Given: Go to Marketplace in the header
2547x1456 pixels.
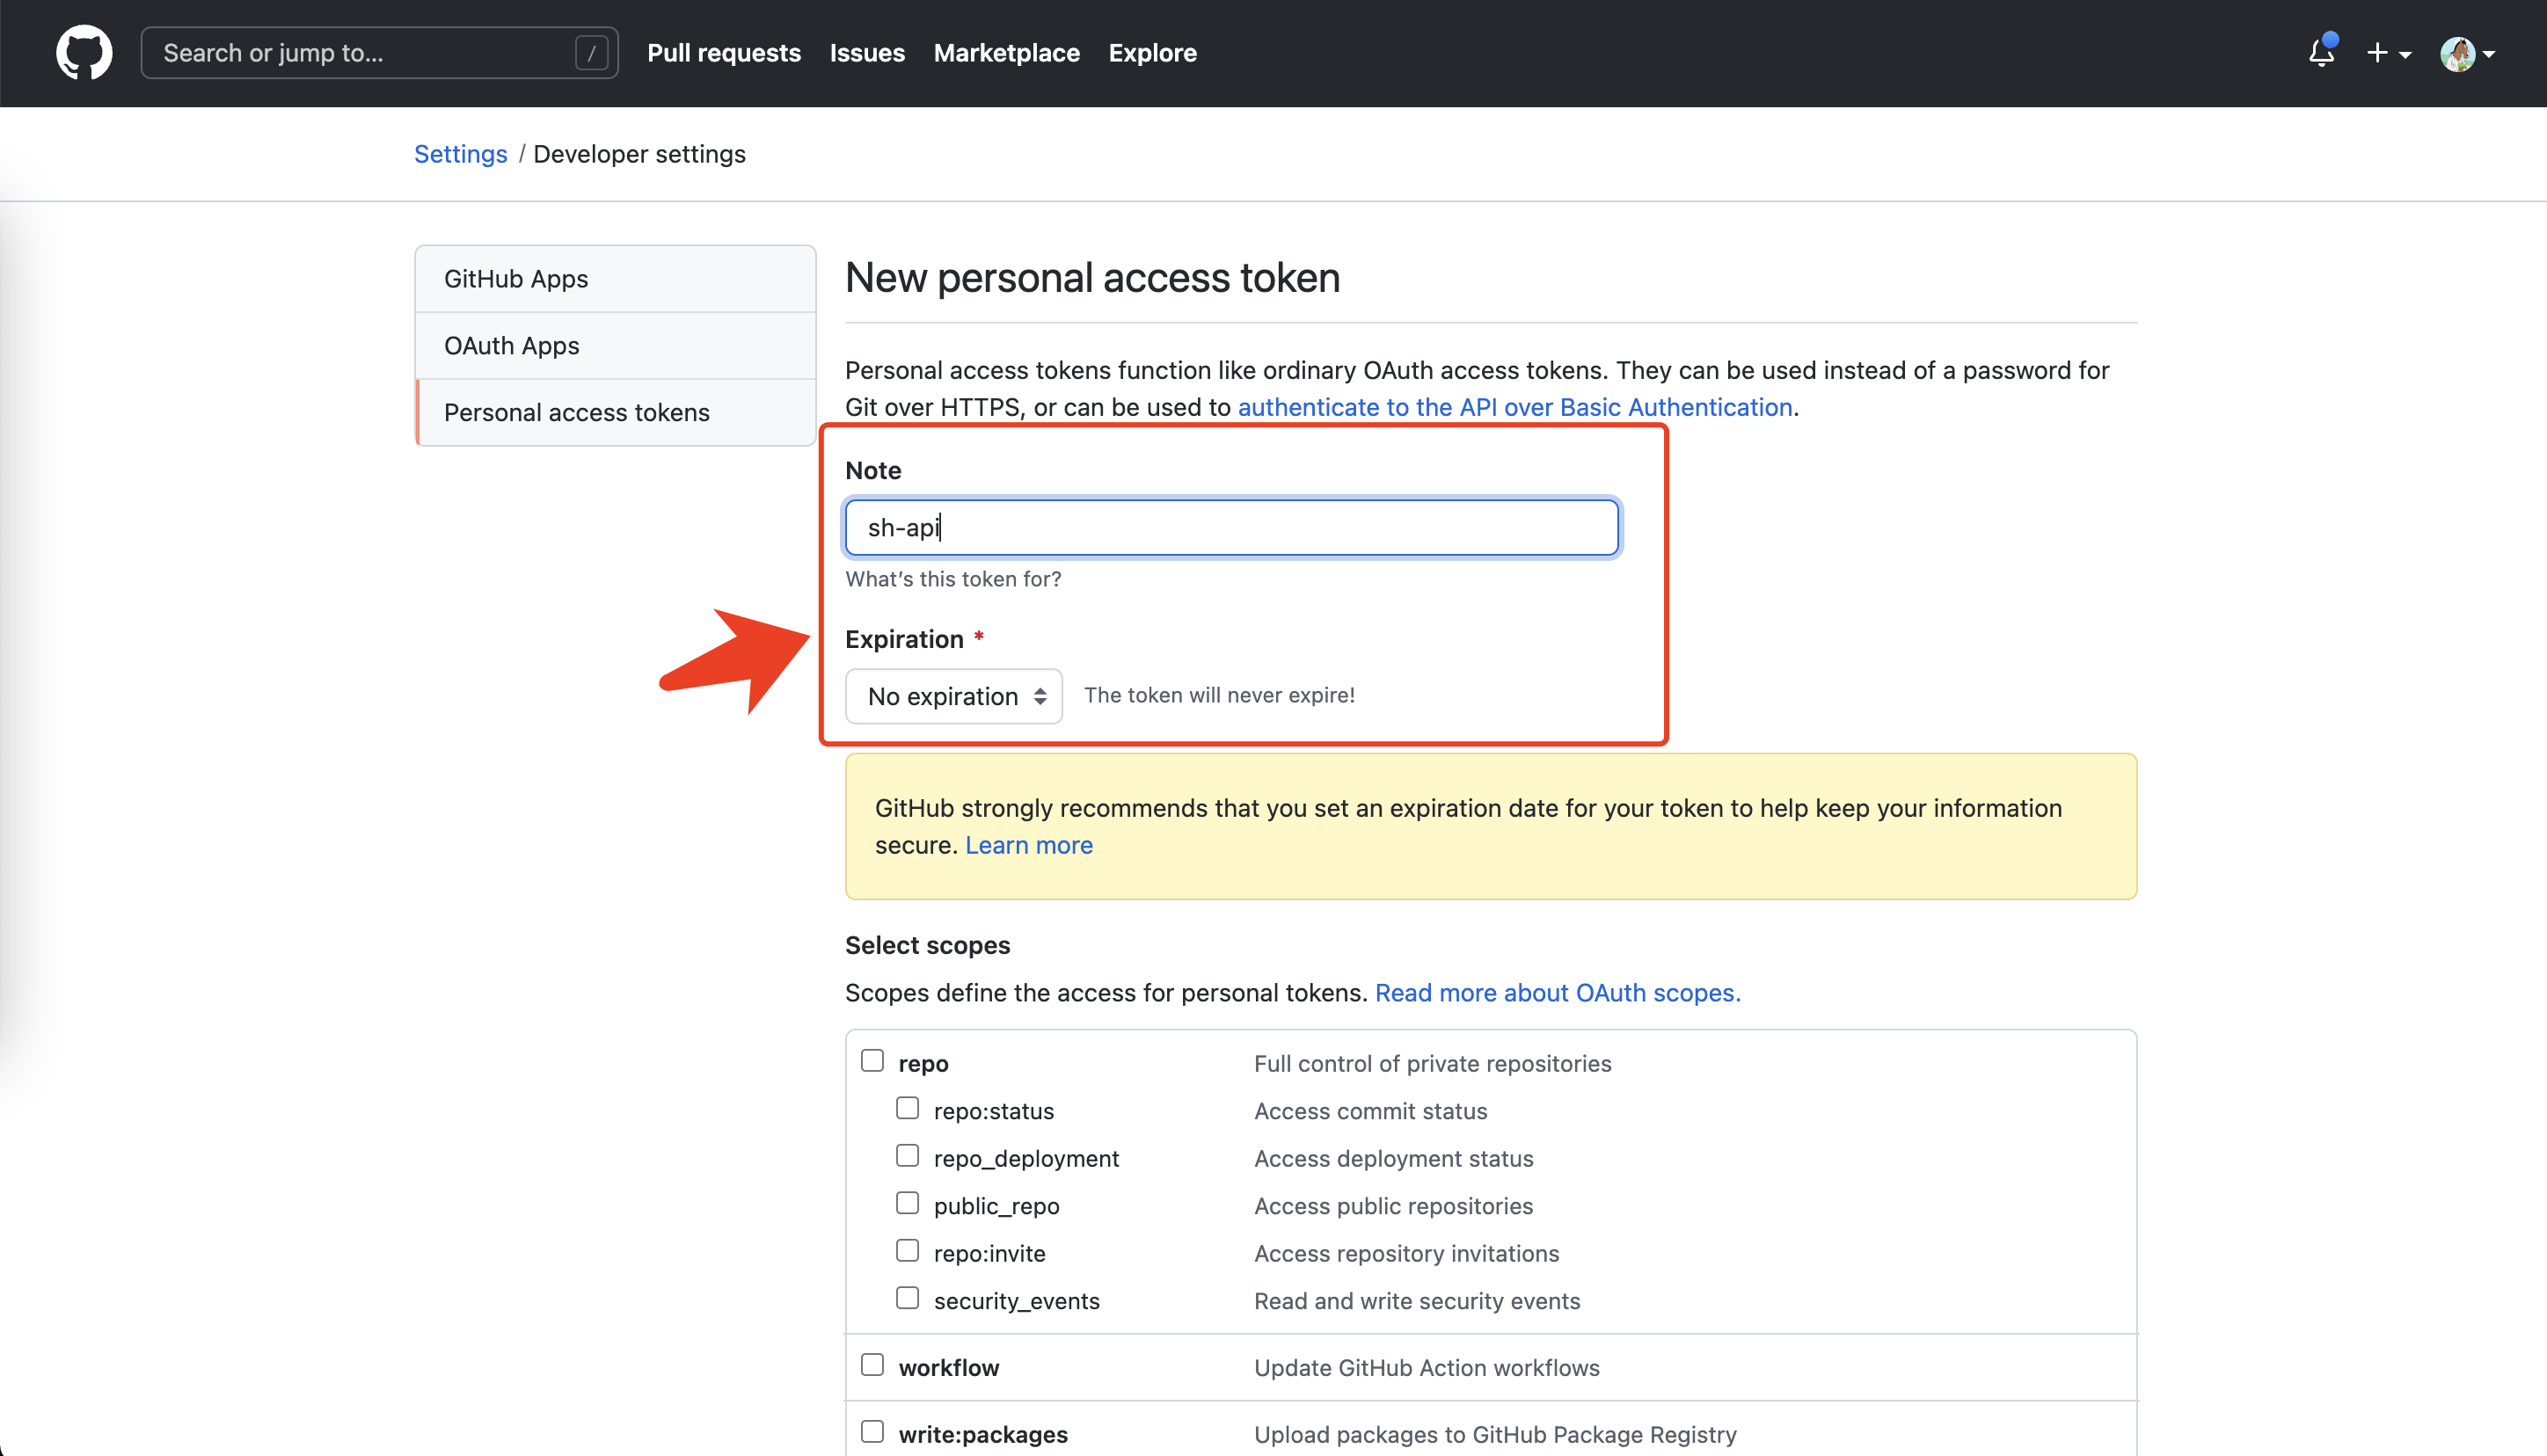Looking at the screenshot, I should tap(1007, 53).
